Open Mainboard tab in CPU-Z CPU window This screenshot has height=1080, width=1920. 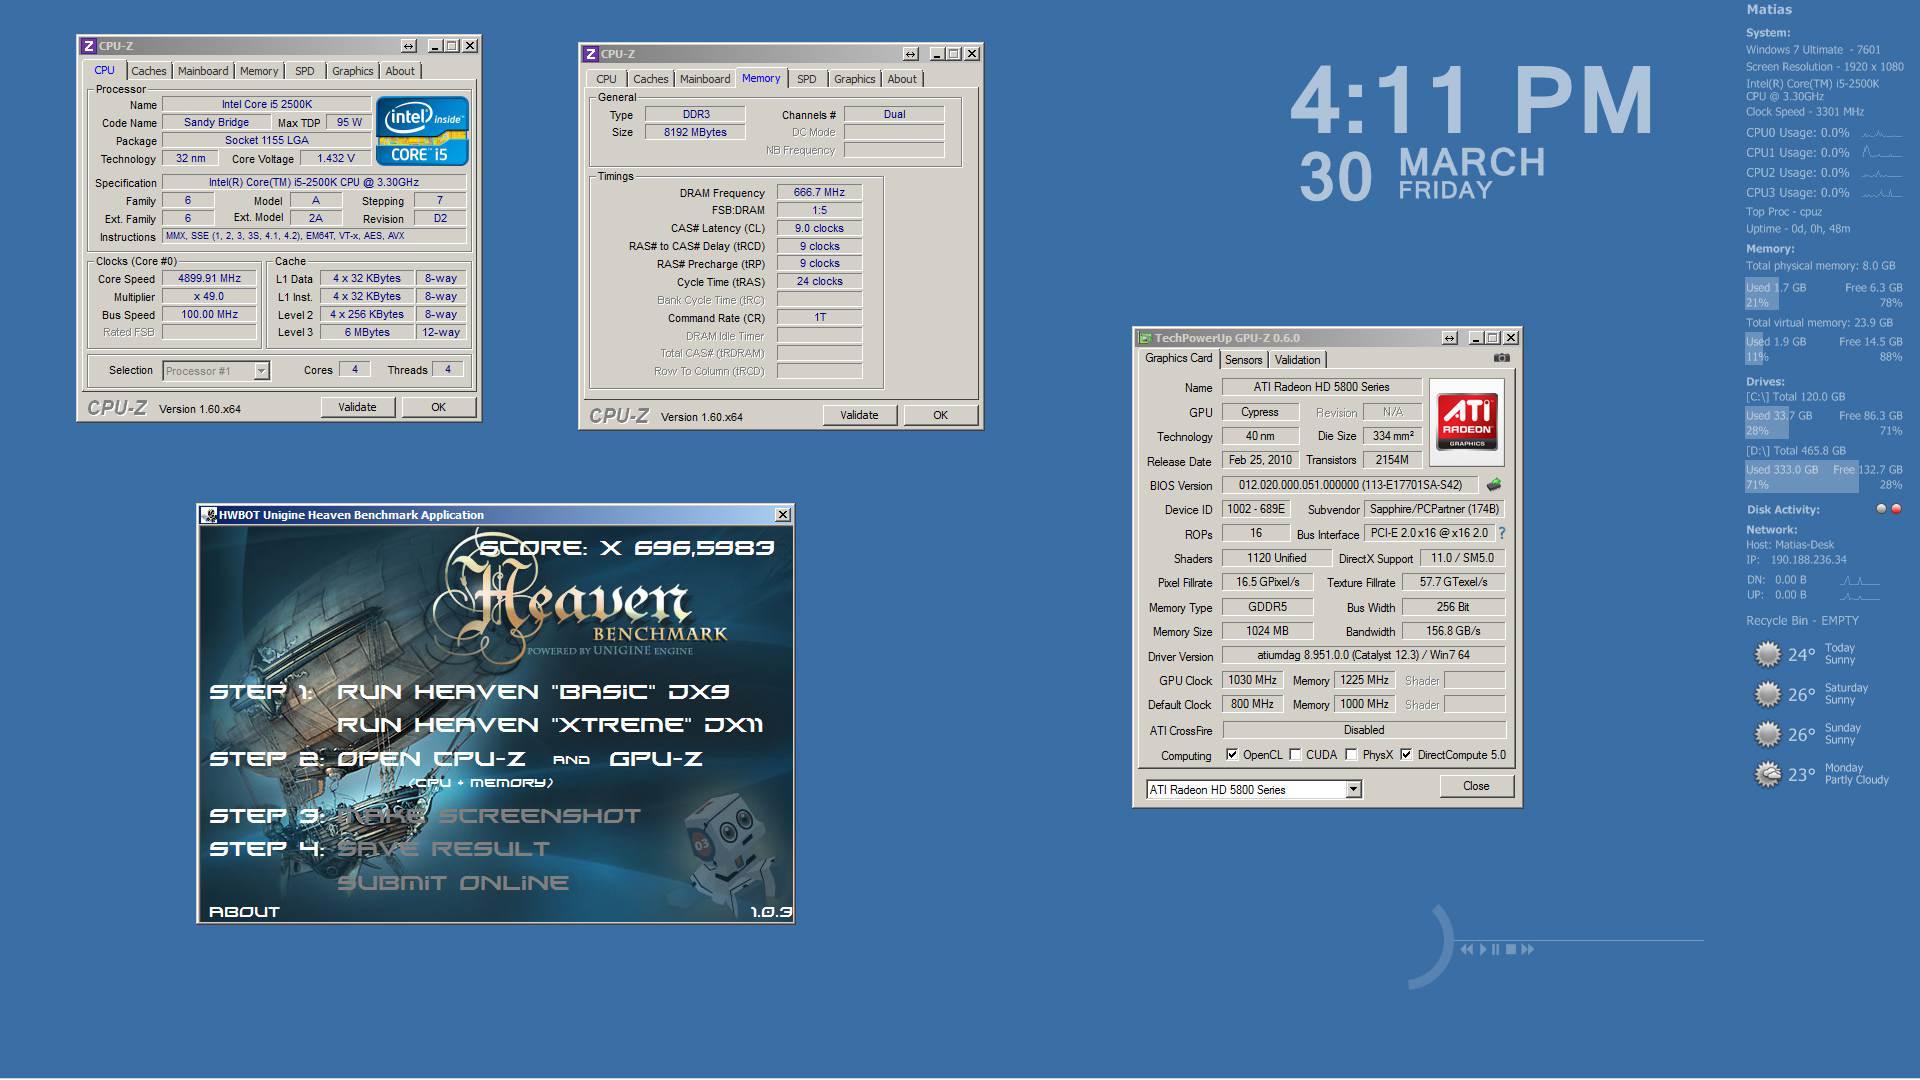click(x=203, y=71)
